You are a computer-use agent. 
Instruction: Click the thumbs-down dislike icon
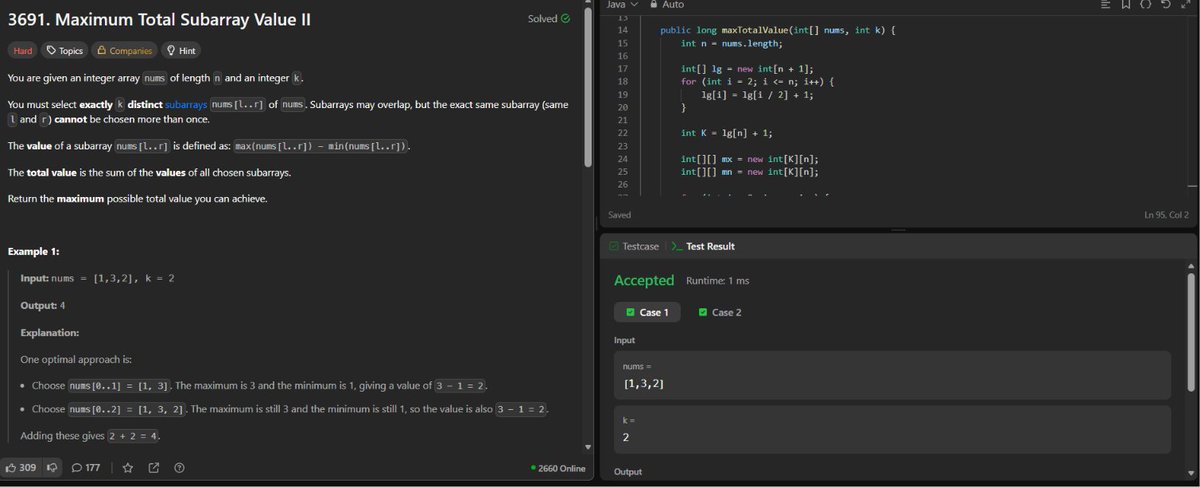point(52,468)
